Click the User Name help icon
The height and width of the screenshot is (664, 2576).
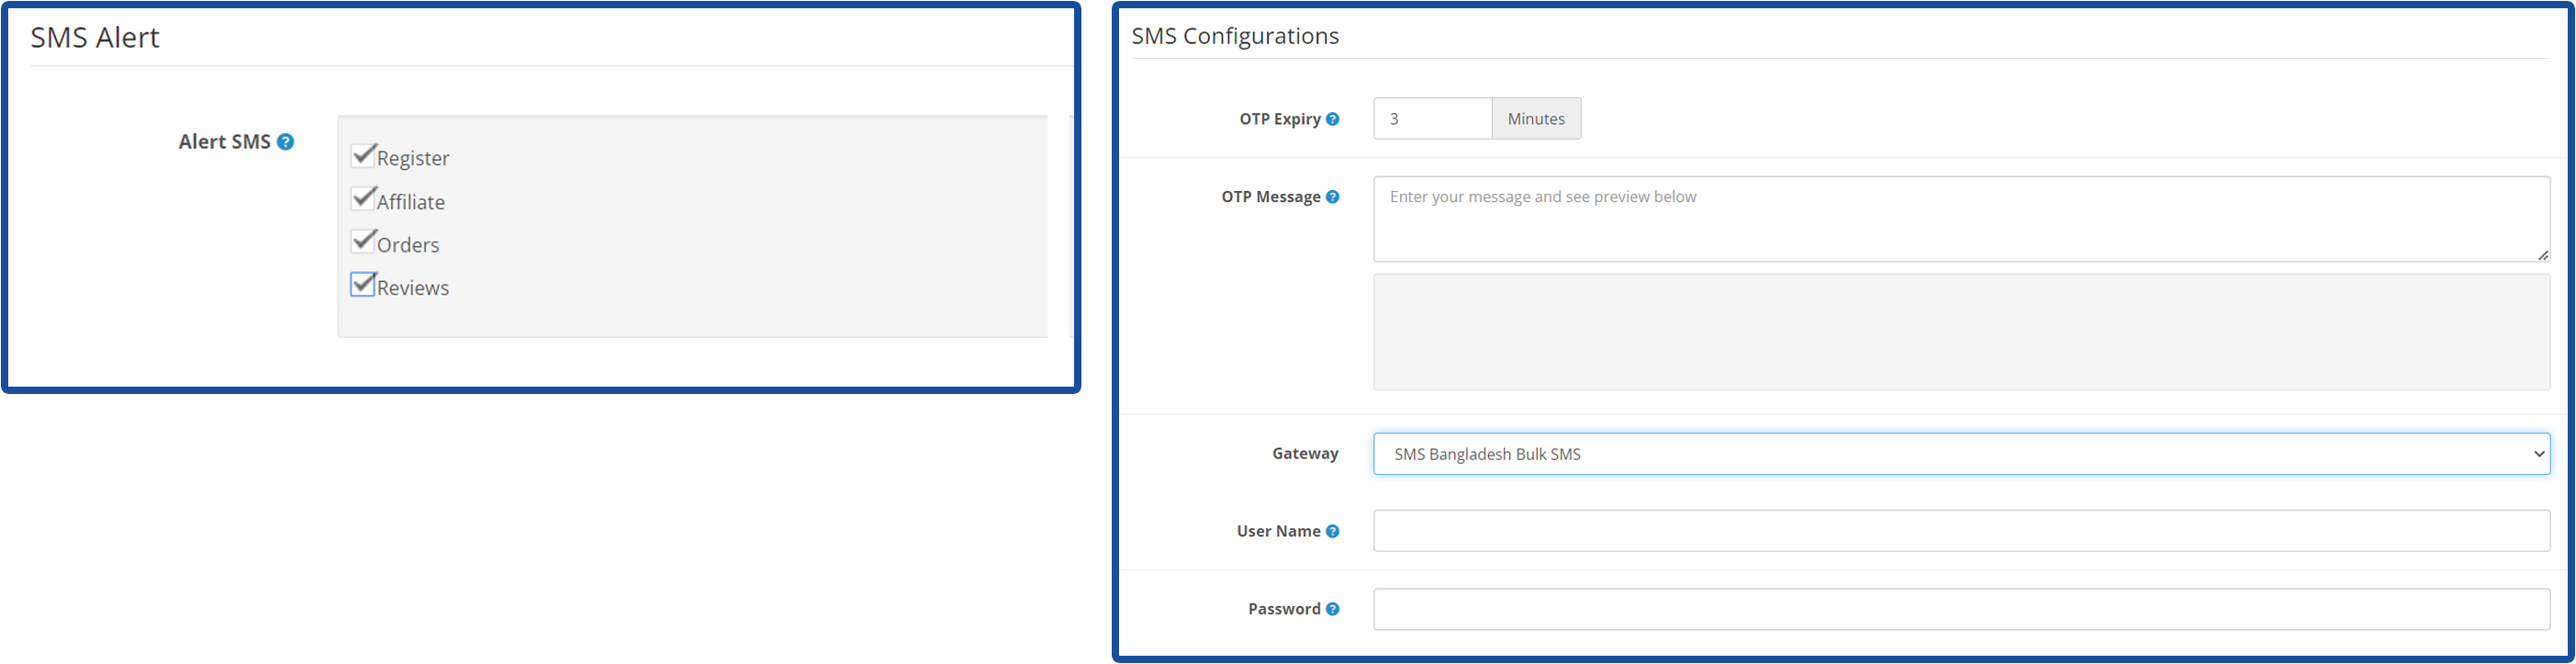click(1332, 531)
